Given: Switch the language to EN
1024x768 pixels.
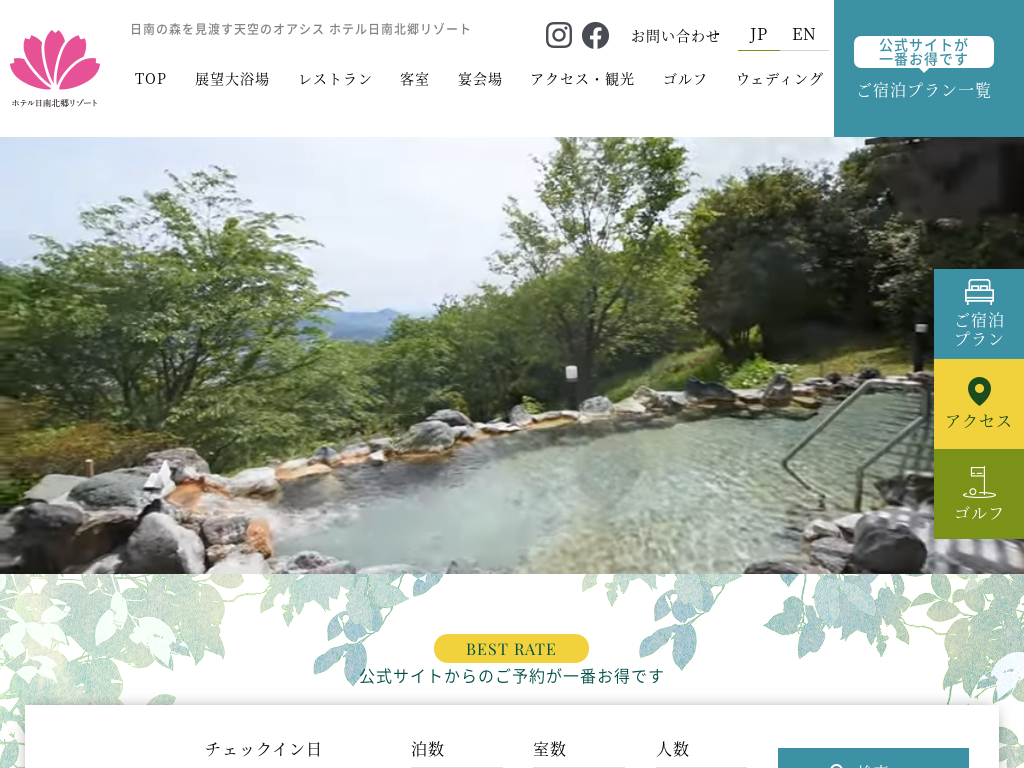Looking at the screenshot, I should tap(803, 34).
